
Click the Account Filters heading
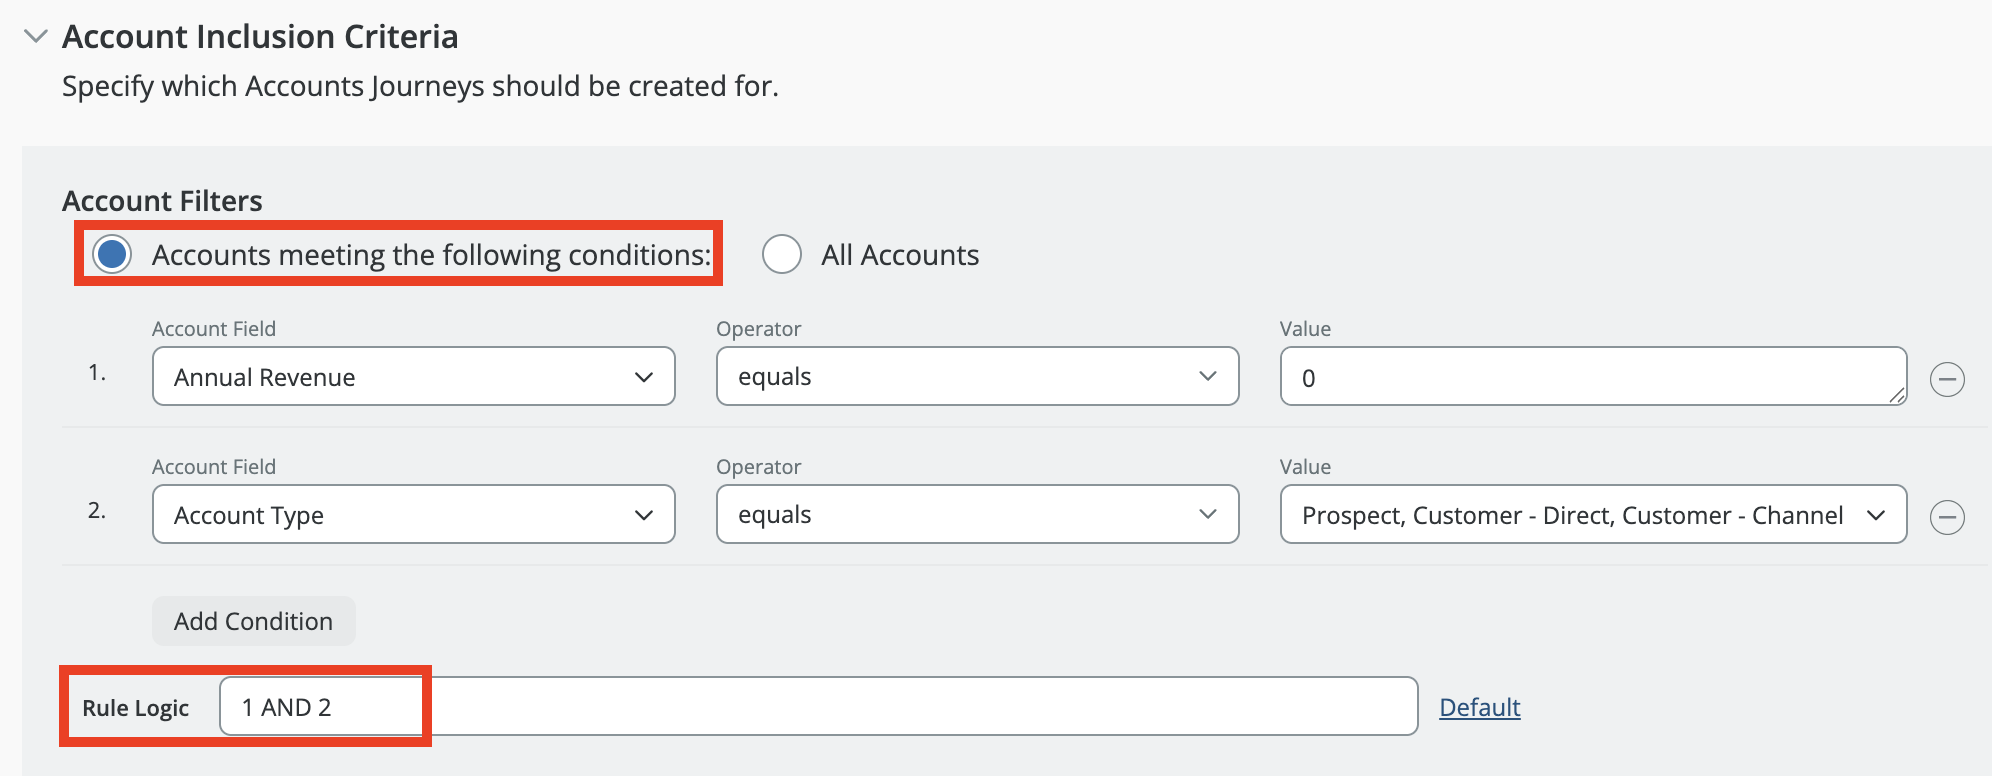click(x=162, y=201)
